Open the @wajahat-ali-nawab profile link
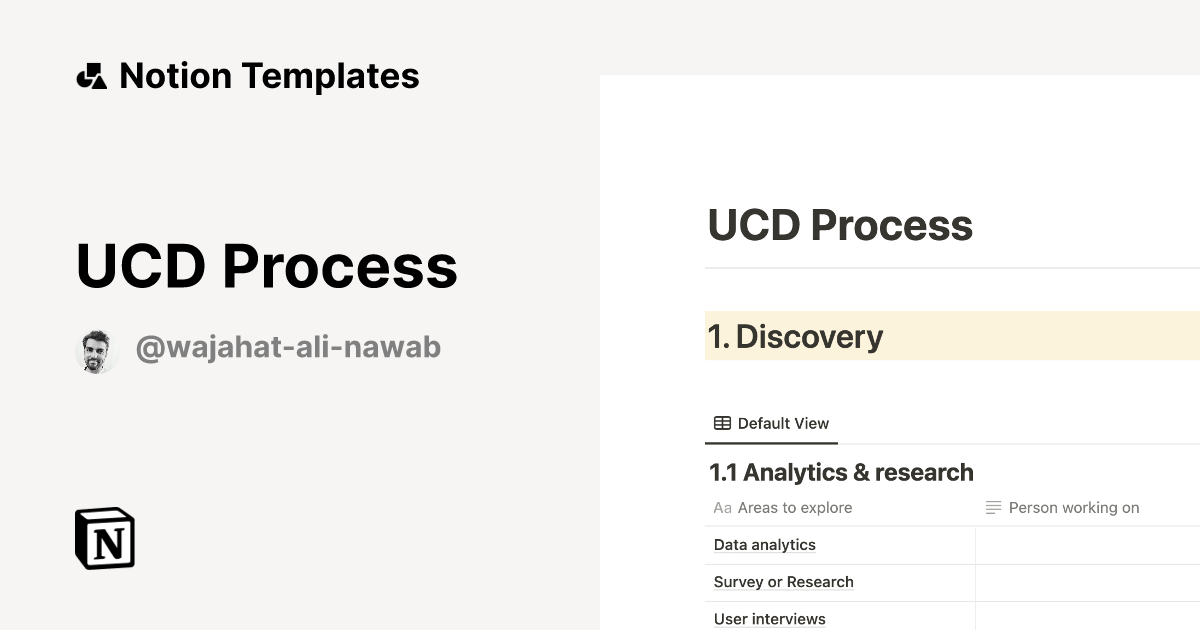1200x630 pixels. (288, 347)
